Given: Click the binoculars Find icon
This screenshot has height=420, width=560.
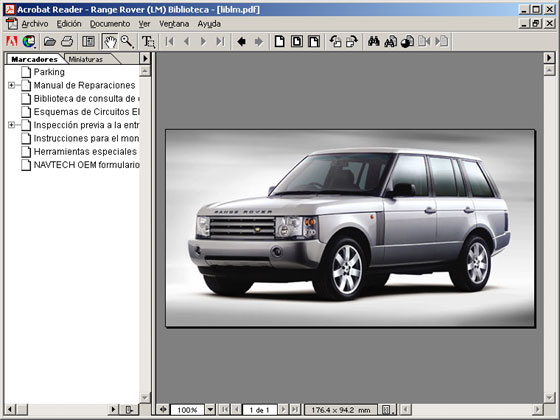Looking at the screenshot, I should (x=374, y=41).
